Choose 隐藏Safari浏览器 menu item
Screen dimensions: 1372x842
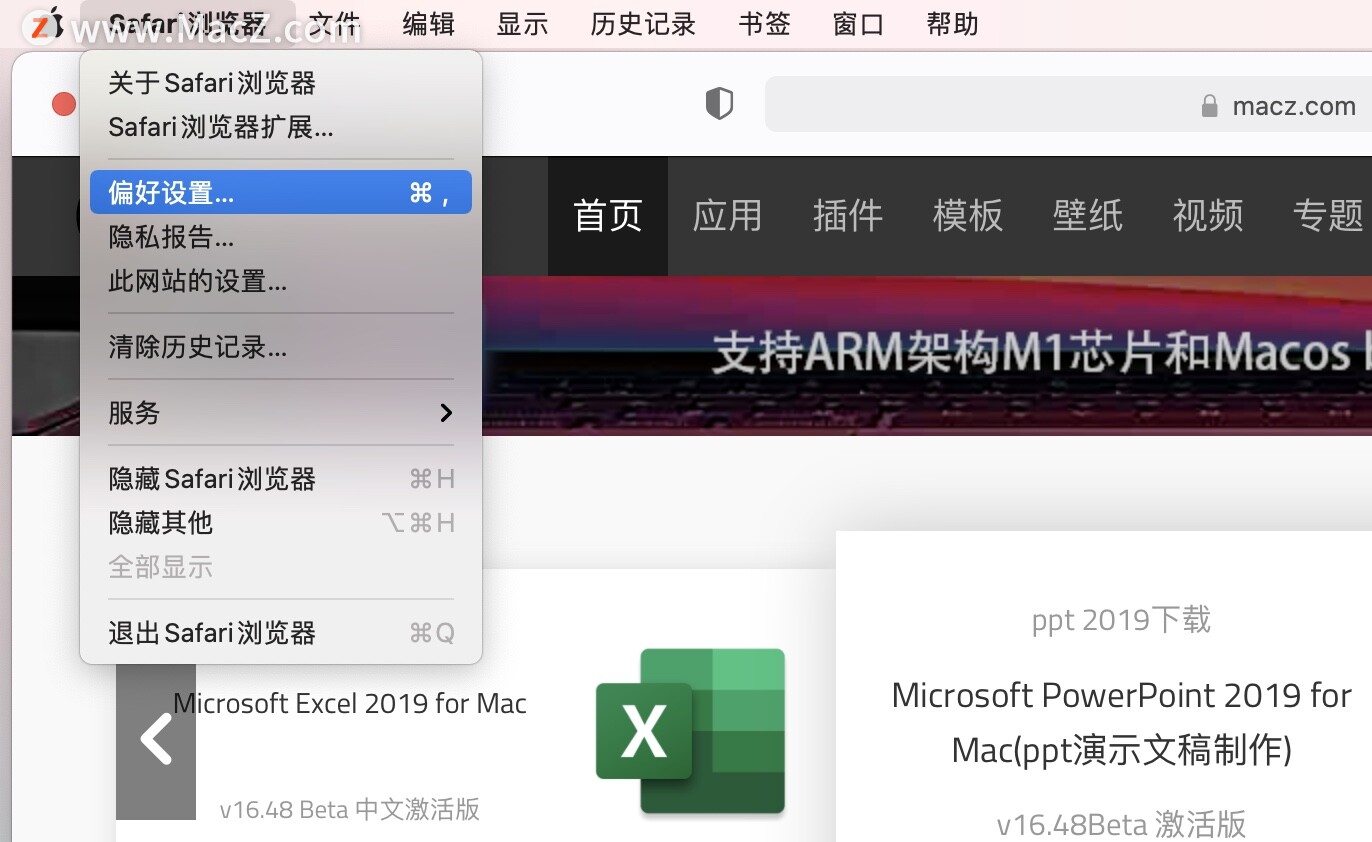(x=281, y=479)
